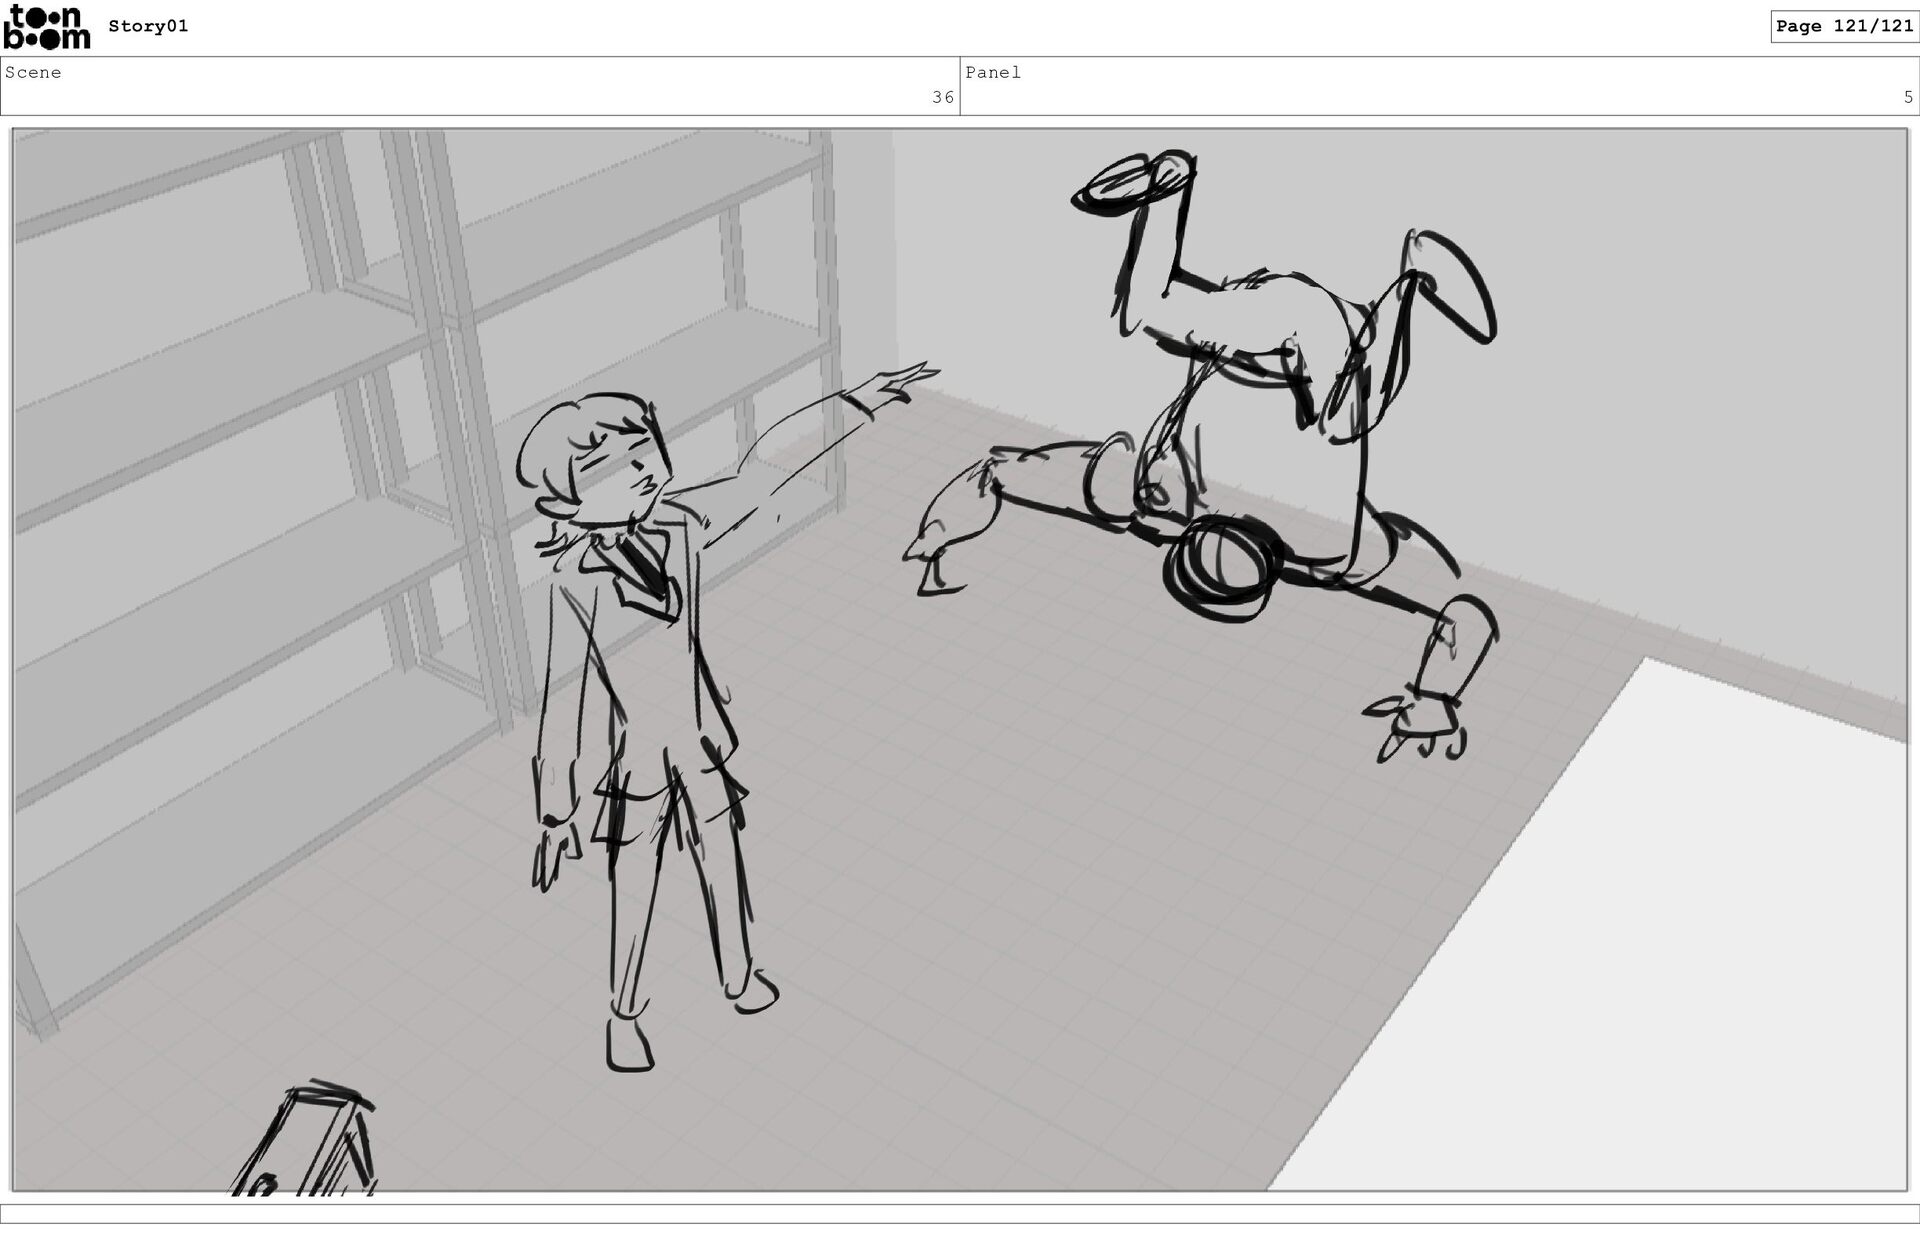Image resolution: width=1920 pixels, height=1242 pixels.
Task: Click the Toon Boom logo
Action: click(x=46, y=27)
